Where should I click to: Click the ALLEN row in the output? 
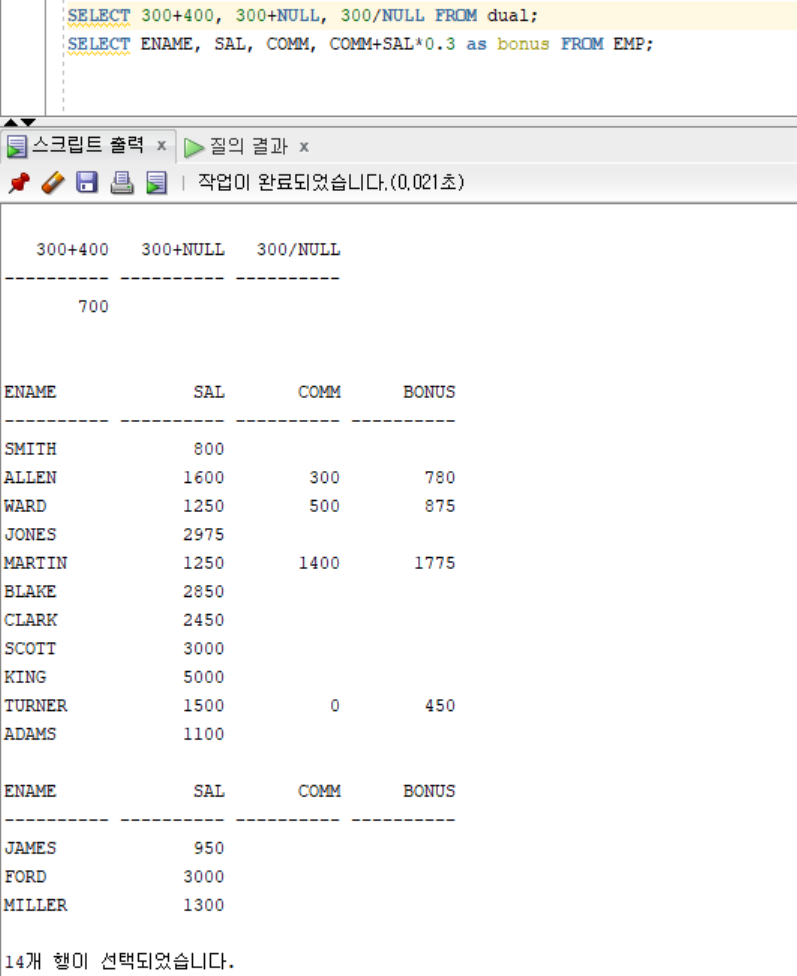pyautogui.click(x=31, y=478)
